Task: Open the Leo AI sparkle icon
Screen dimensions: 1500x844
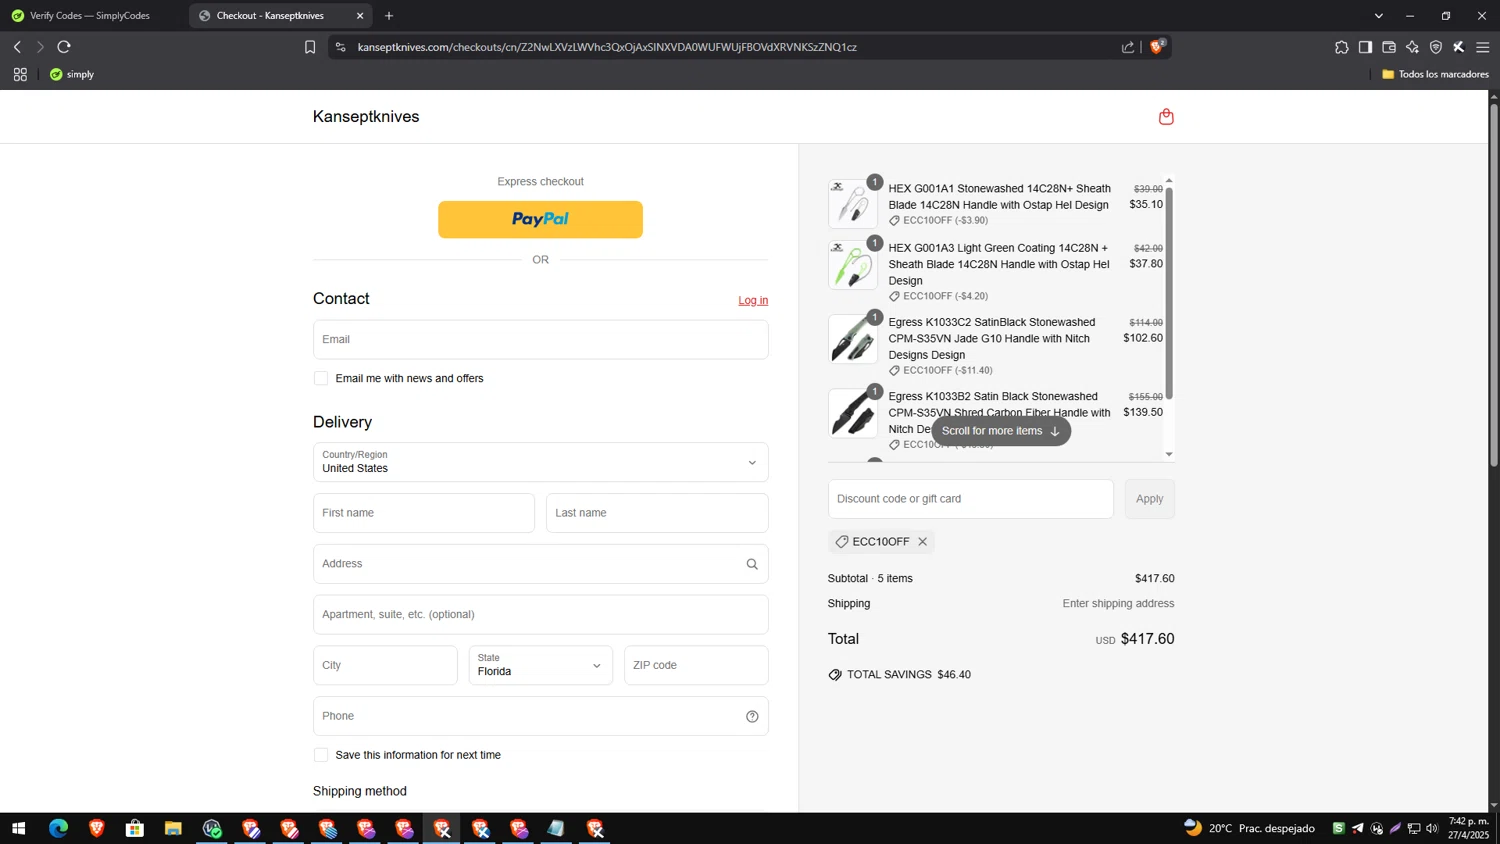Action: [x=1412, y=47]
